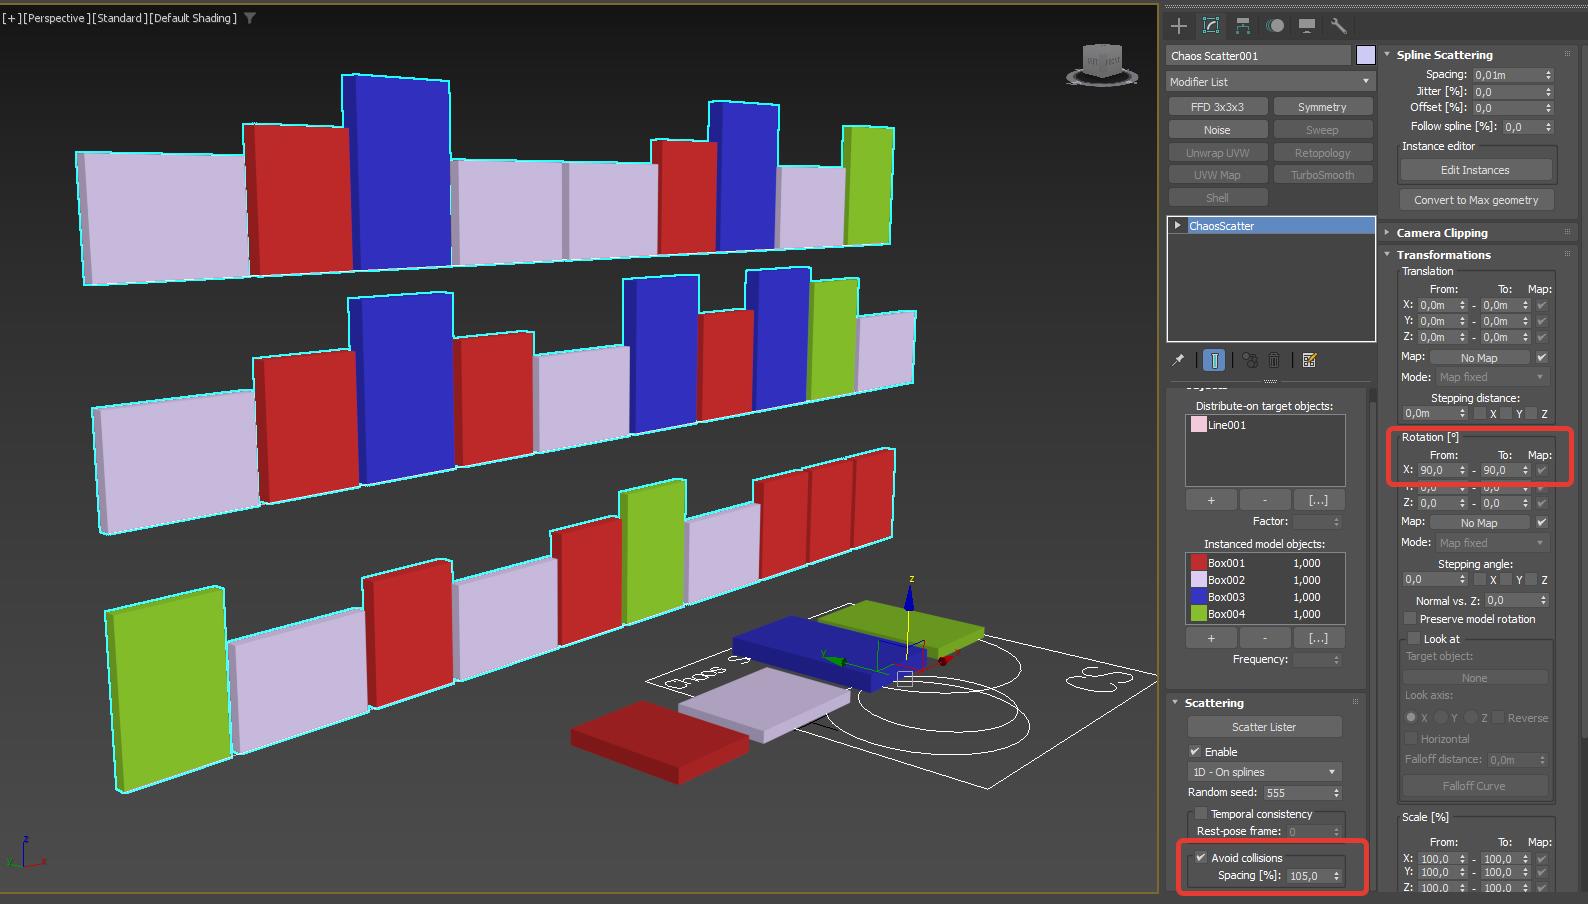
Task: Click the collision Spacing [%] value field
Action: click(x=1309, y=876)
